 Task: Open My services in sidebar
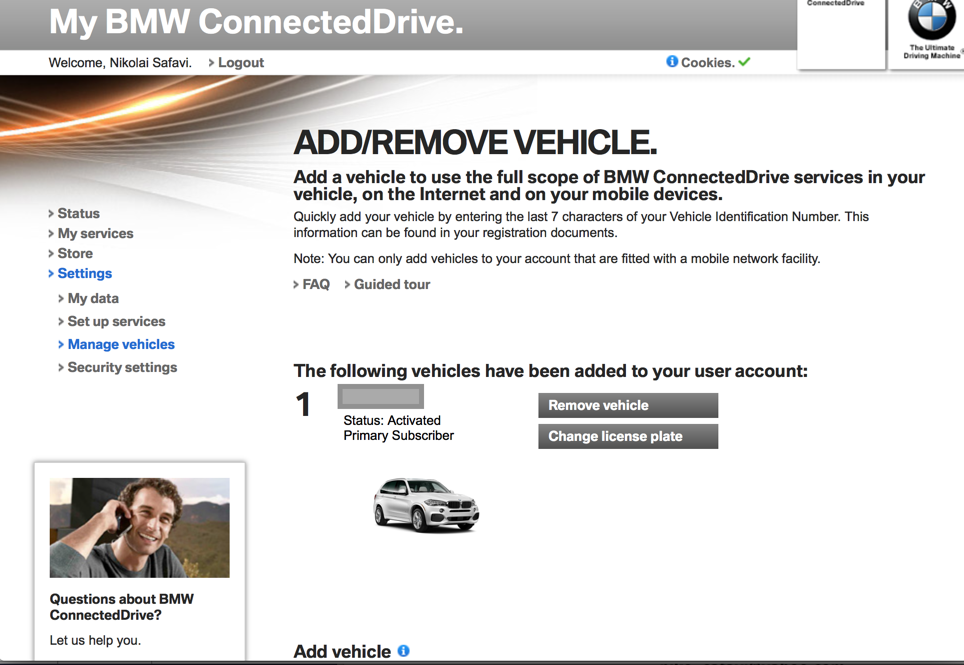pyautogui.click(x=91, y=234)
